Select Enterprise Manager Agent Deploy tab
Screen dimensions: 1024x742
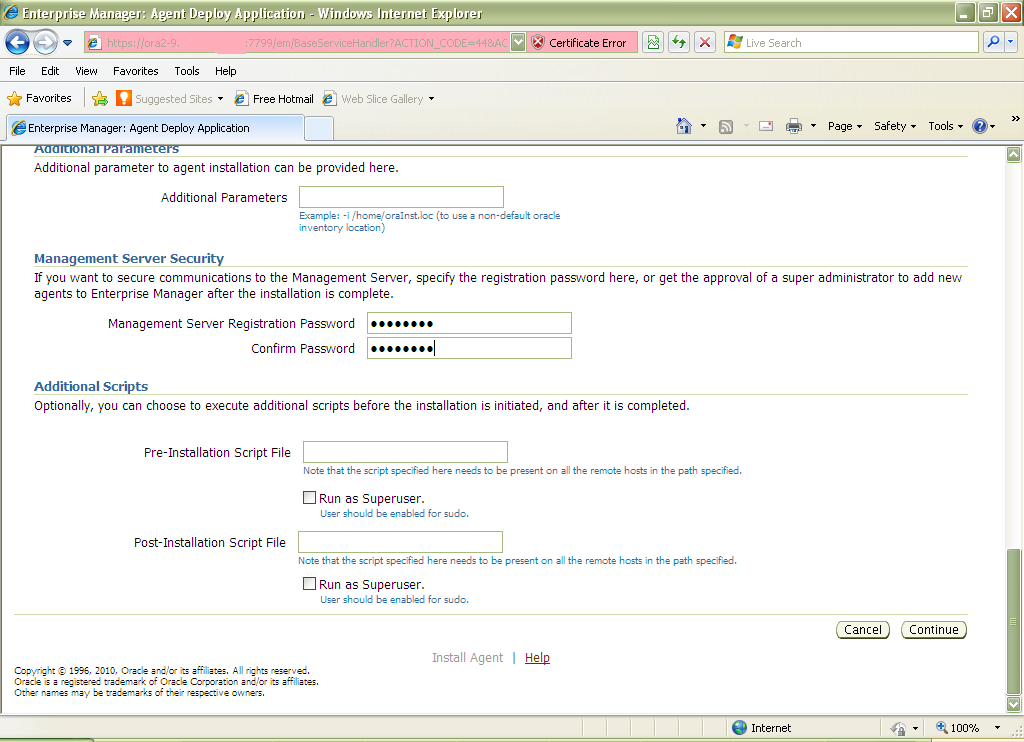(155, 127)
